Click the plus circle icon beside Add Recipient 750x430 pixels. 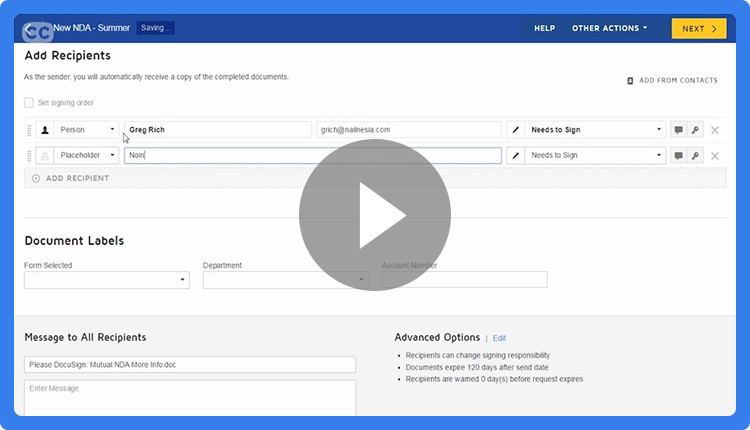pyautogui.click(x=36, y=178)
